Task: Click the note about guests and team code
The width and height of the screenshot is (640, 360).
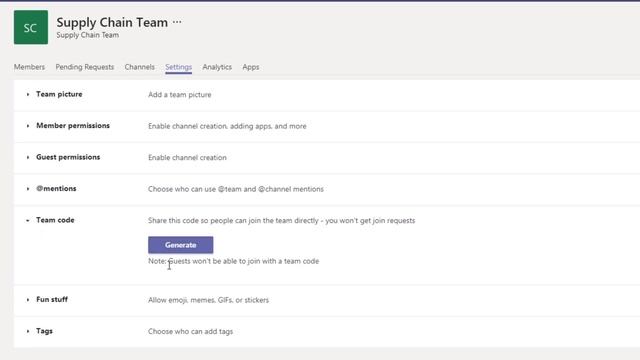Action: 233,261
